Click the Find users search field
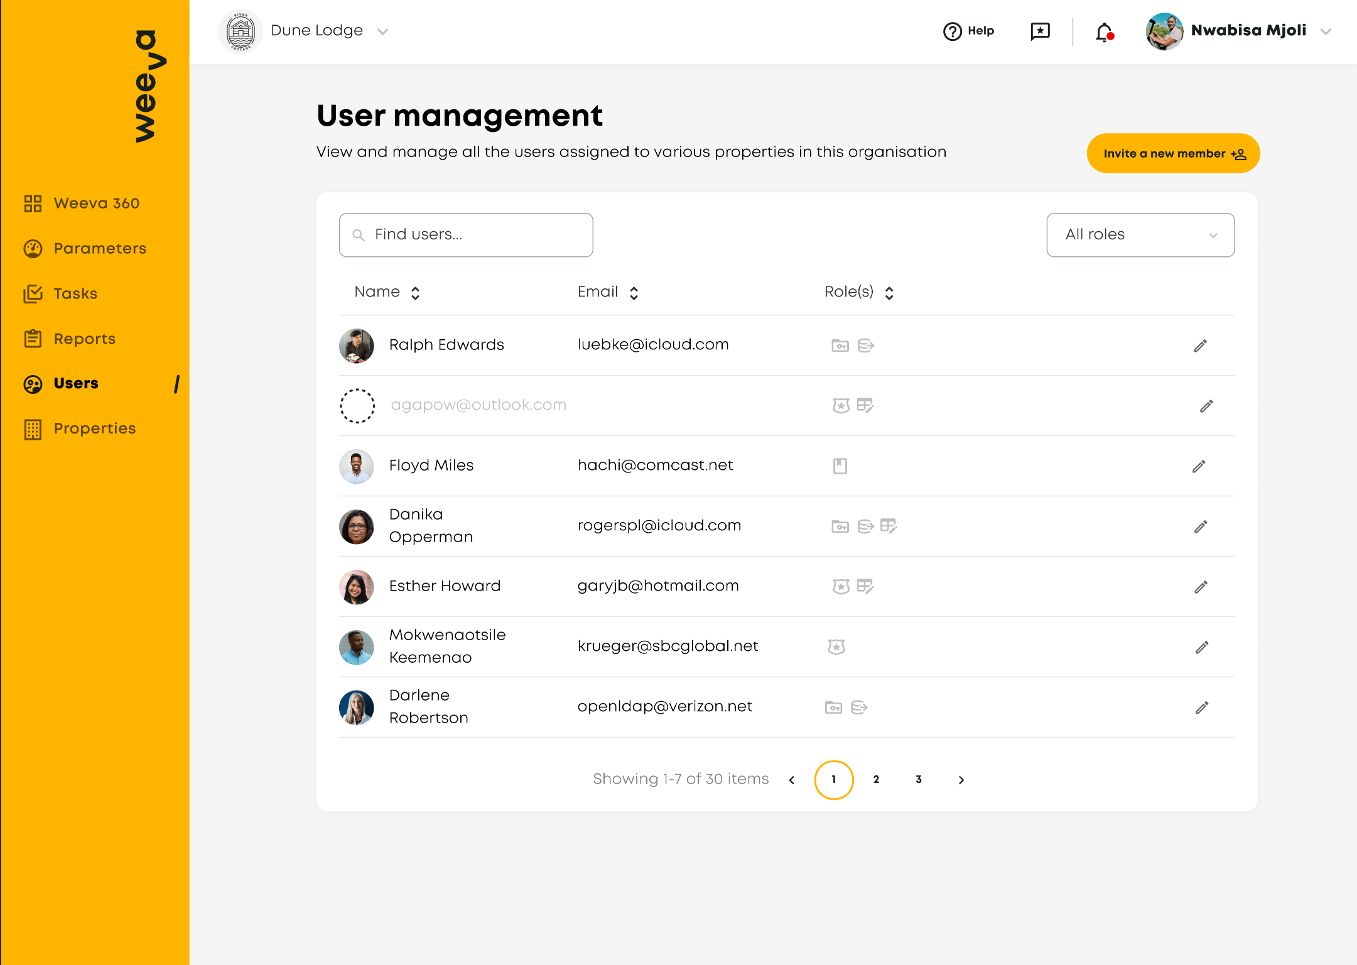 466,235
